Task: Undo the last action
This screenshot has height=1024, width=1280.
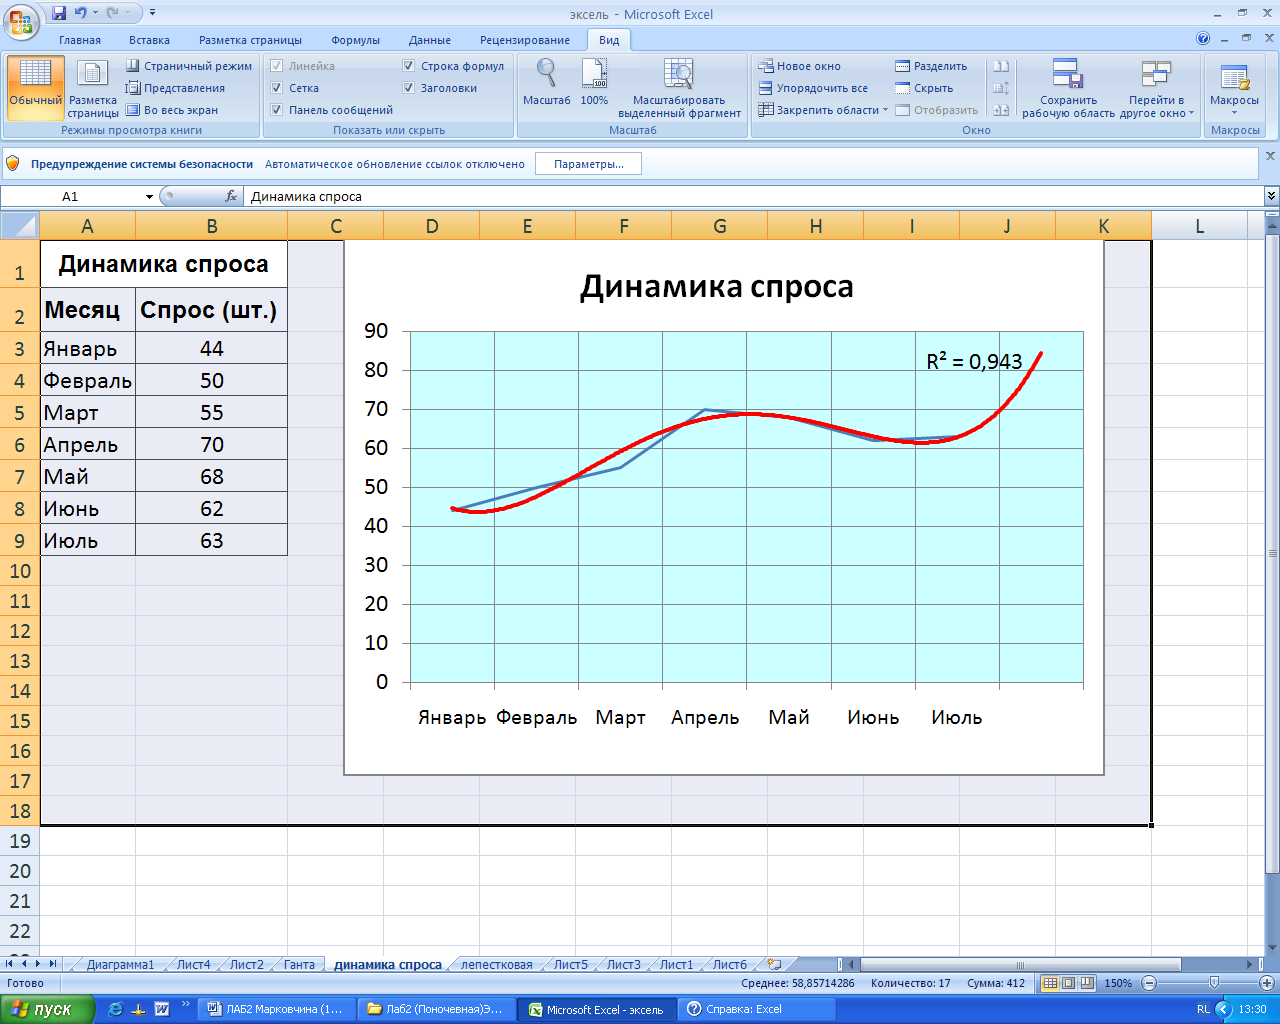Action: (x=81, y=13)
